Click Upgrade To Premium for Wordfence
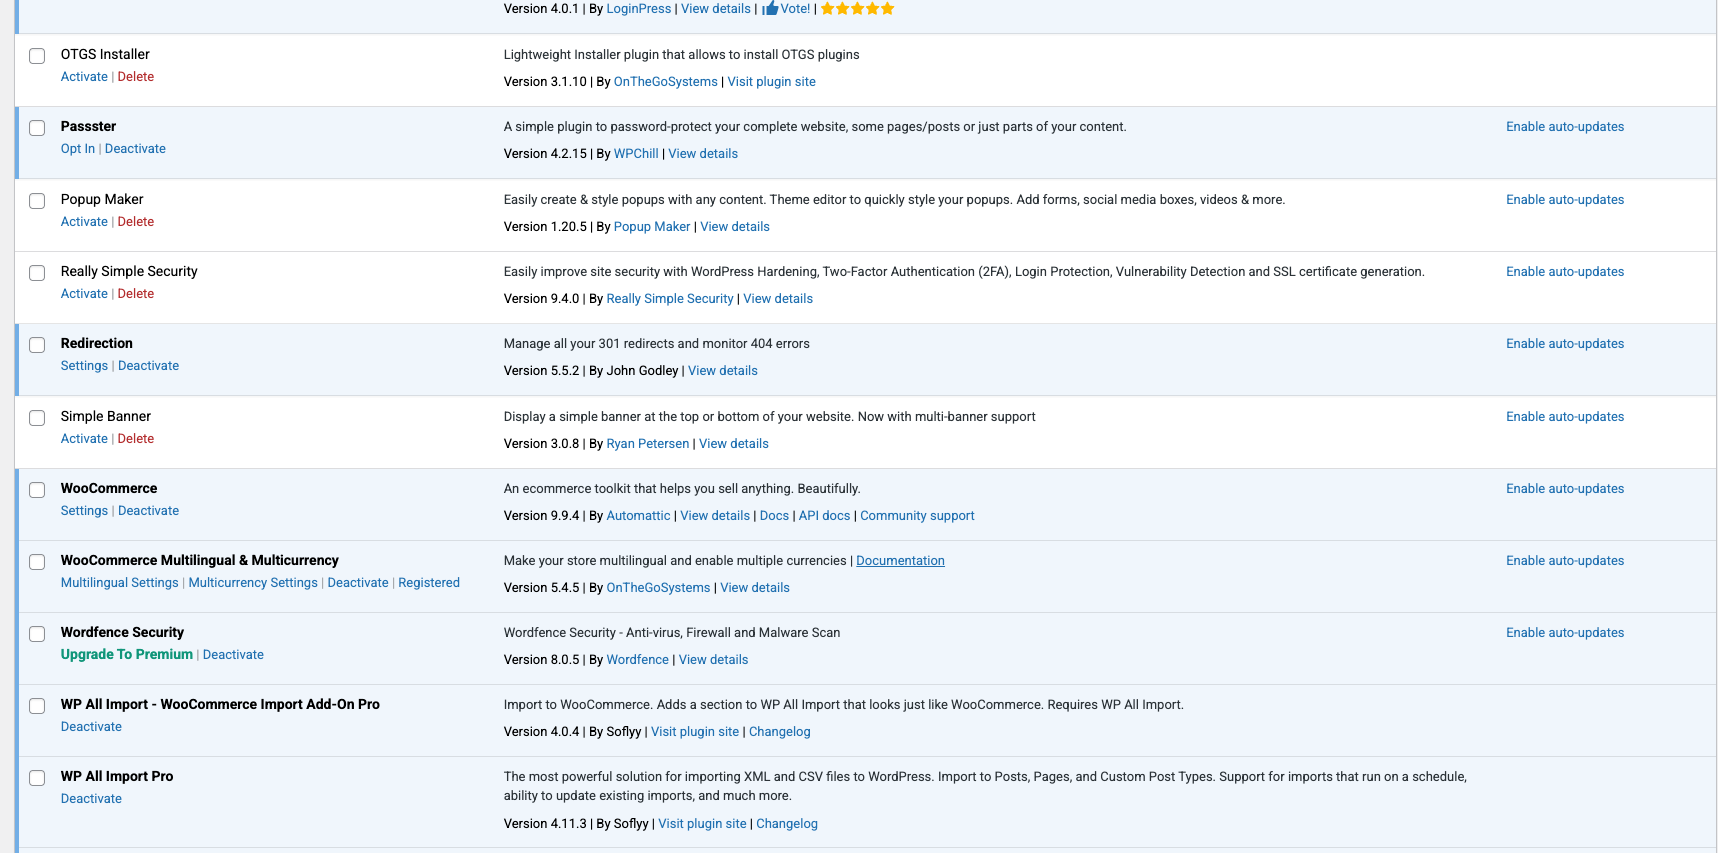The height and width of the screenshot is (853, 1718). [127, 655]
